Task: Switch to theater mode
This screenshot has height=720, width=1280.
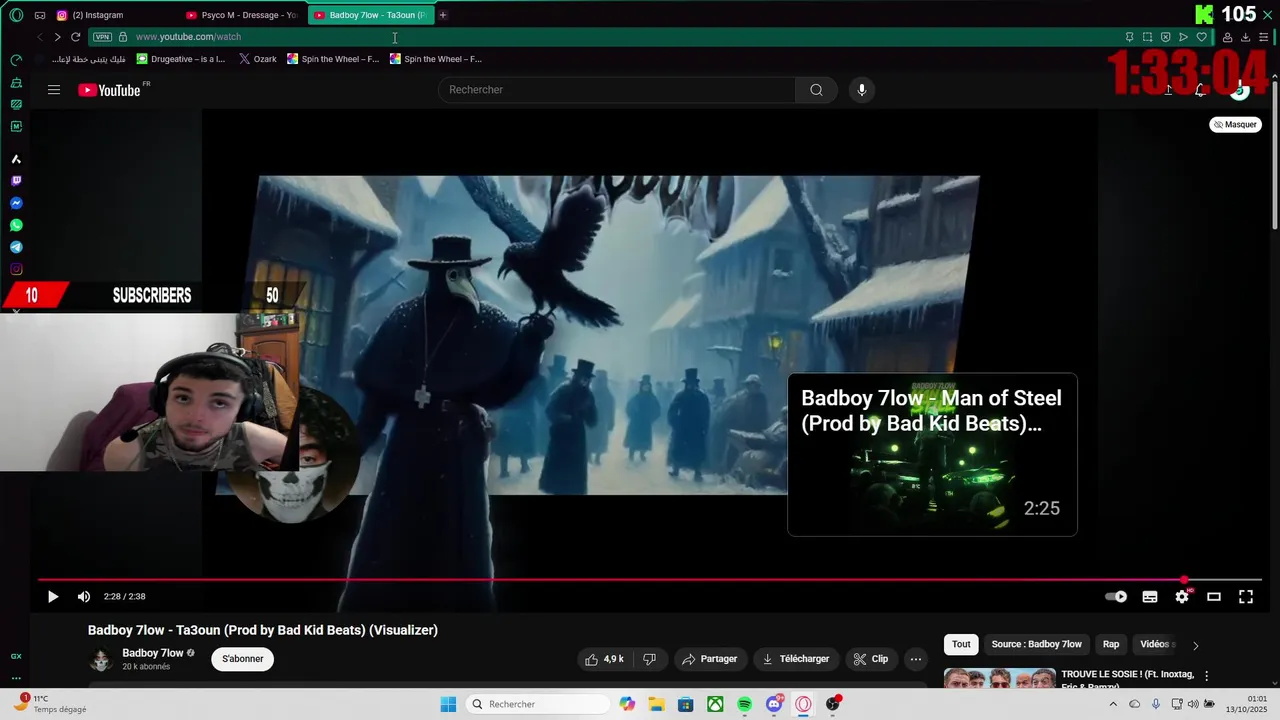Action: click(1214, 597)
